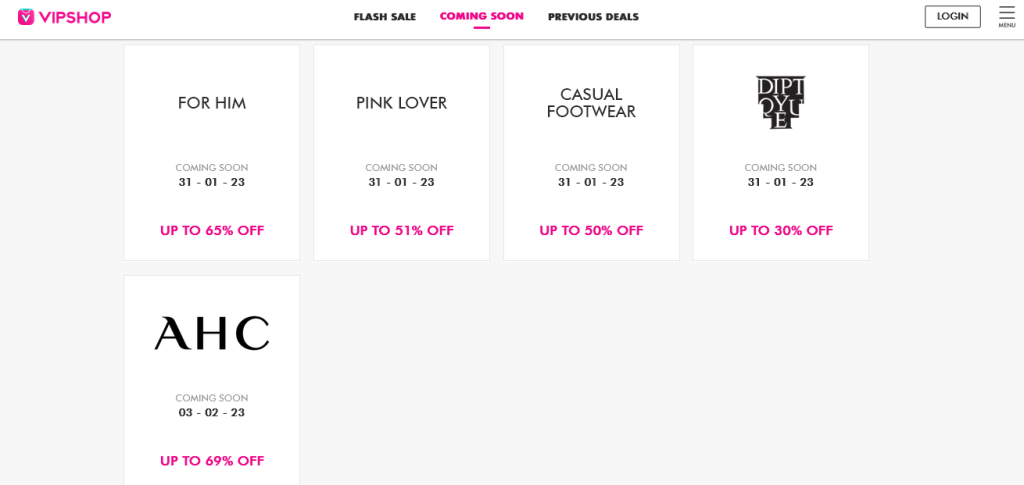The height and width of the screenshot is (485, 1024).
Task: Click the VIPSHOP wordmark text
Action: (76, 17)
